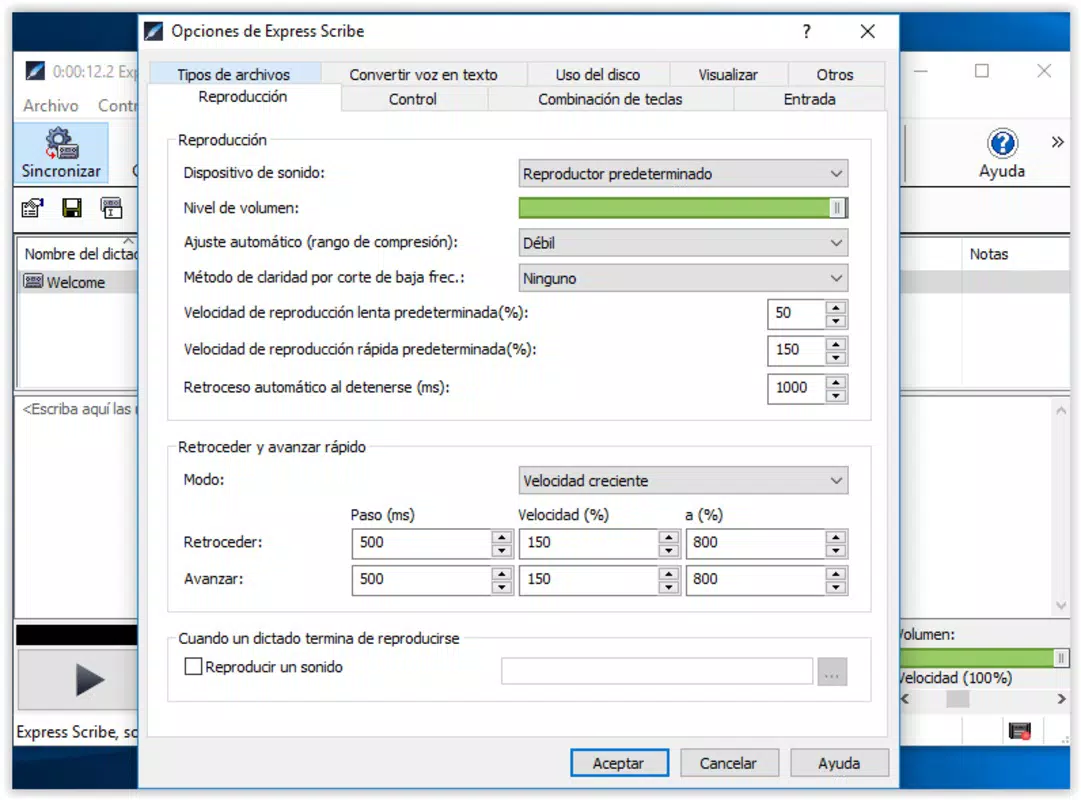Increase Retroceso automático ms value
This screenshot has height=800, width=1081.
click(x=836, y=381)
